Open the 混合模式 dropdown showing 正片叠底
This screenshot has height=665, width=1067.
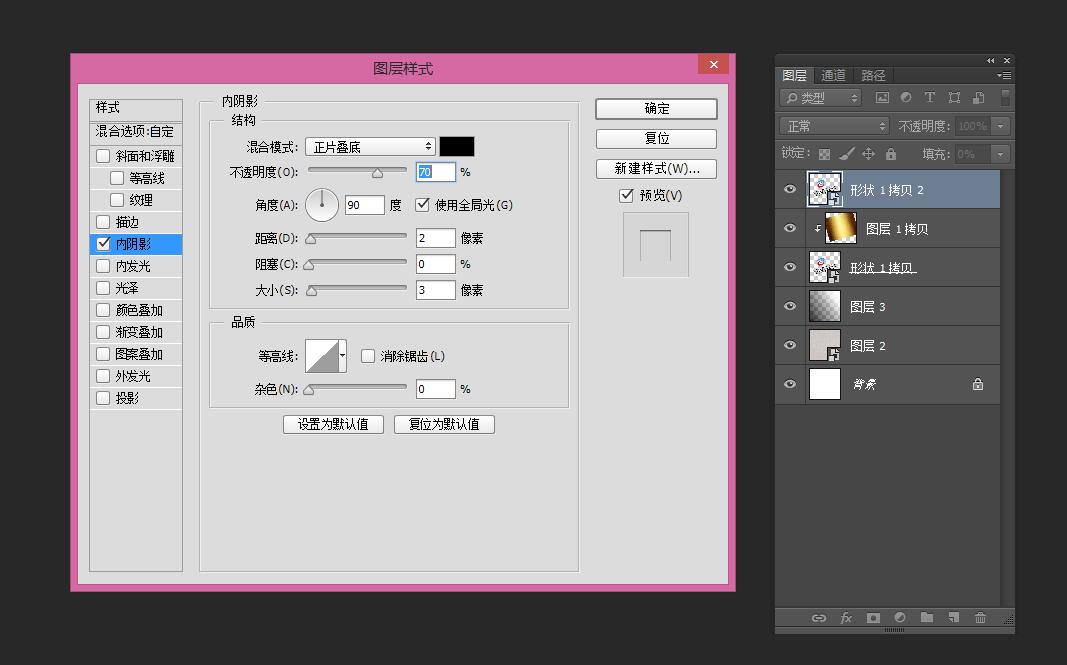370,147
